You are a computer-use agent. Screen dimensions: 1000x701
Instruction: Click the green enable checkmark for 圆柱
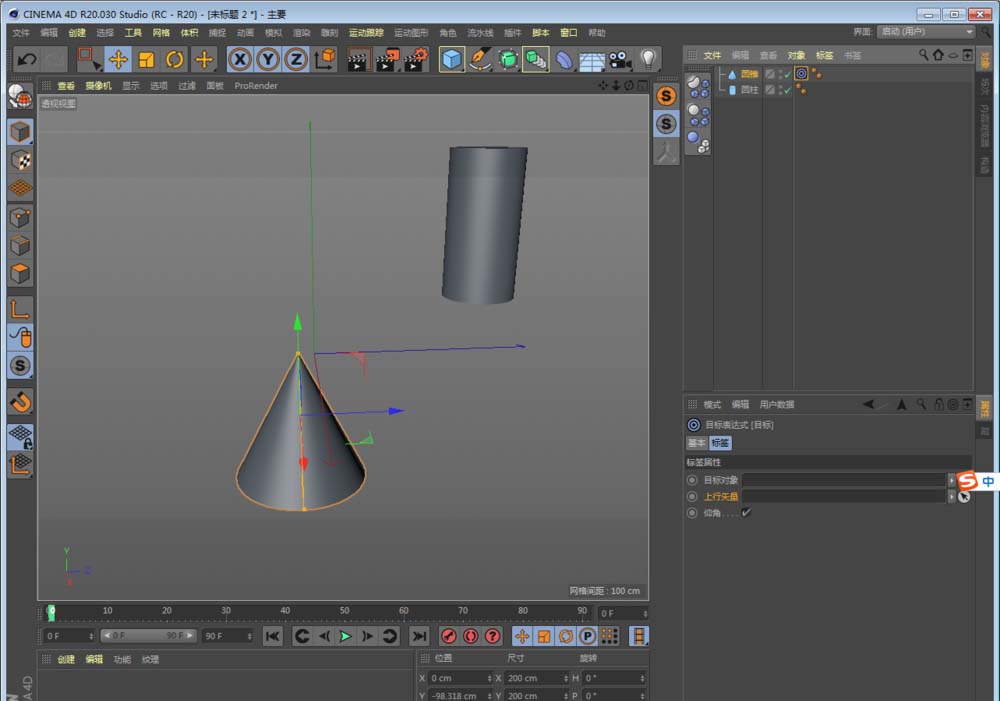(x=788, y=90)
